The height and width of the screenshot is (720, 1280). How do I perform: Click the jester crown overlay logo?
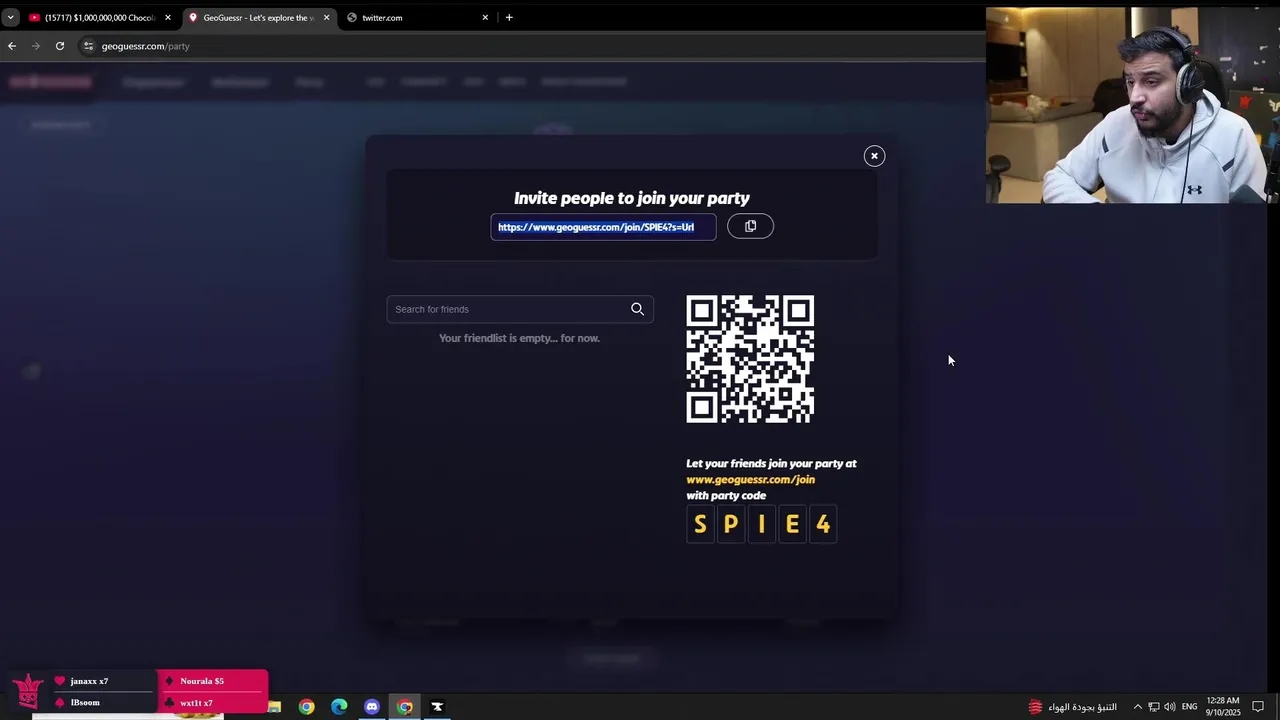(x=27, y=689)
